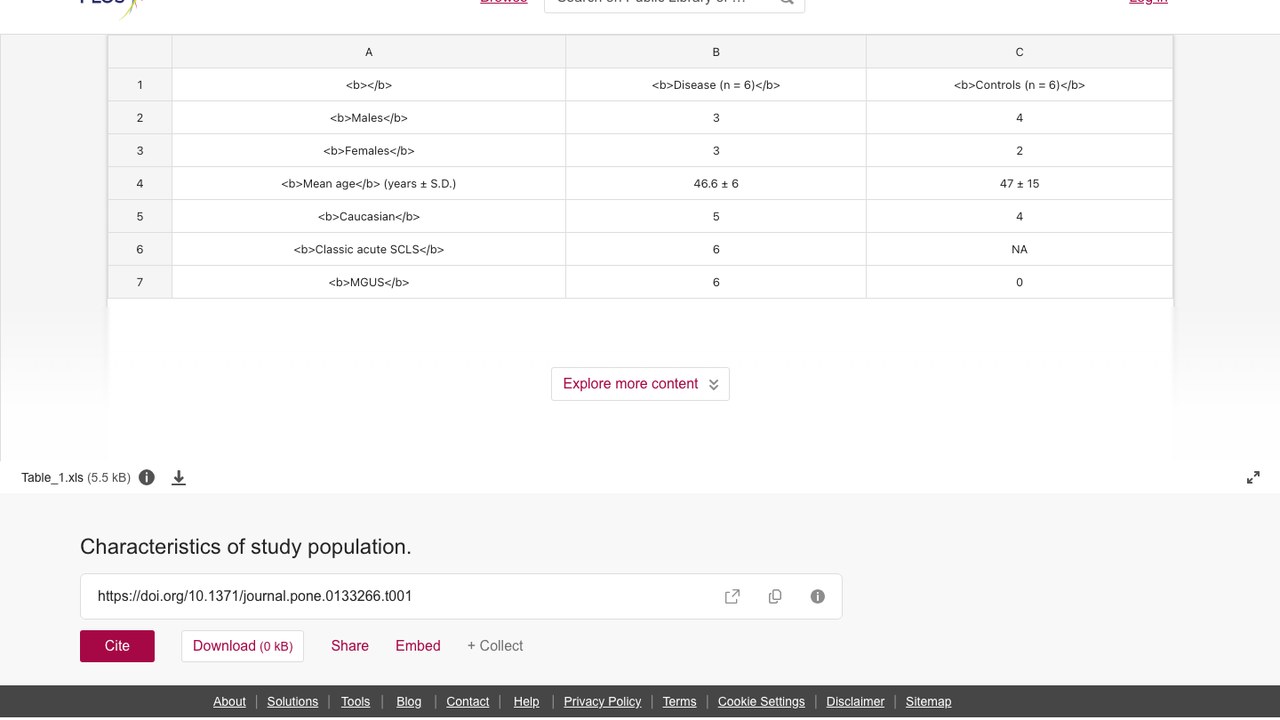
Task: Open the Solutions footer link
Action: pos(293,702)
